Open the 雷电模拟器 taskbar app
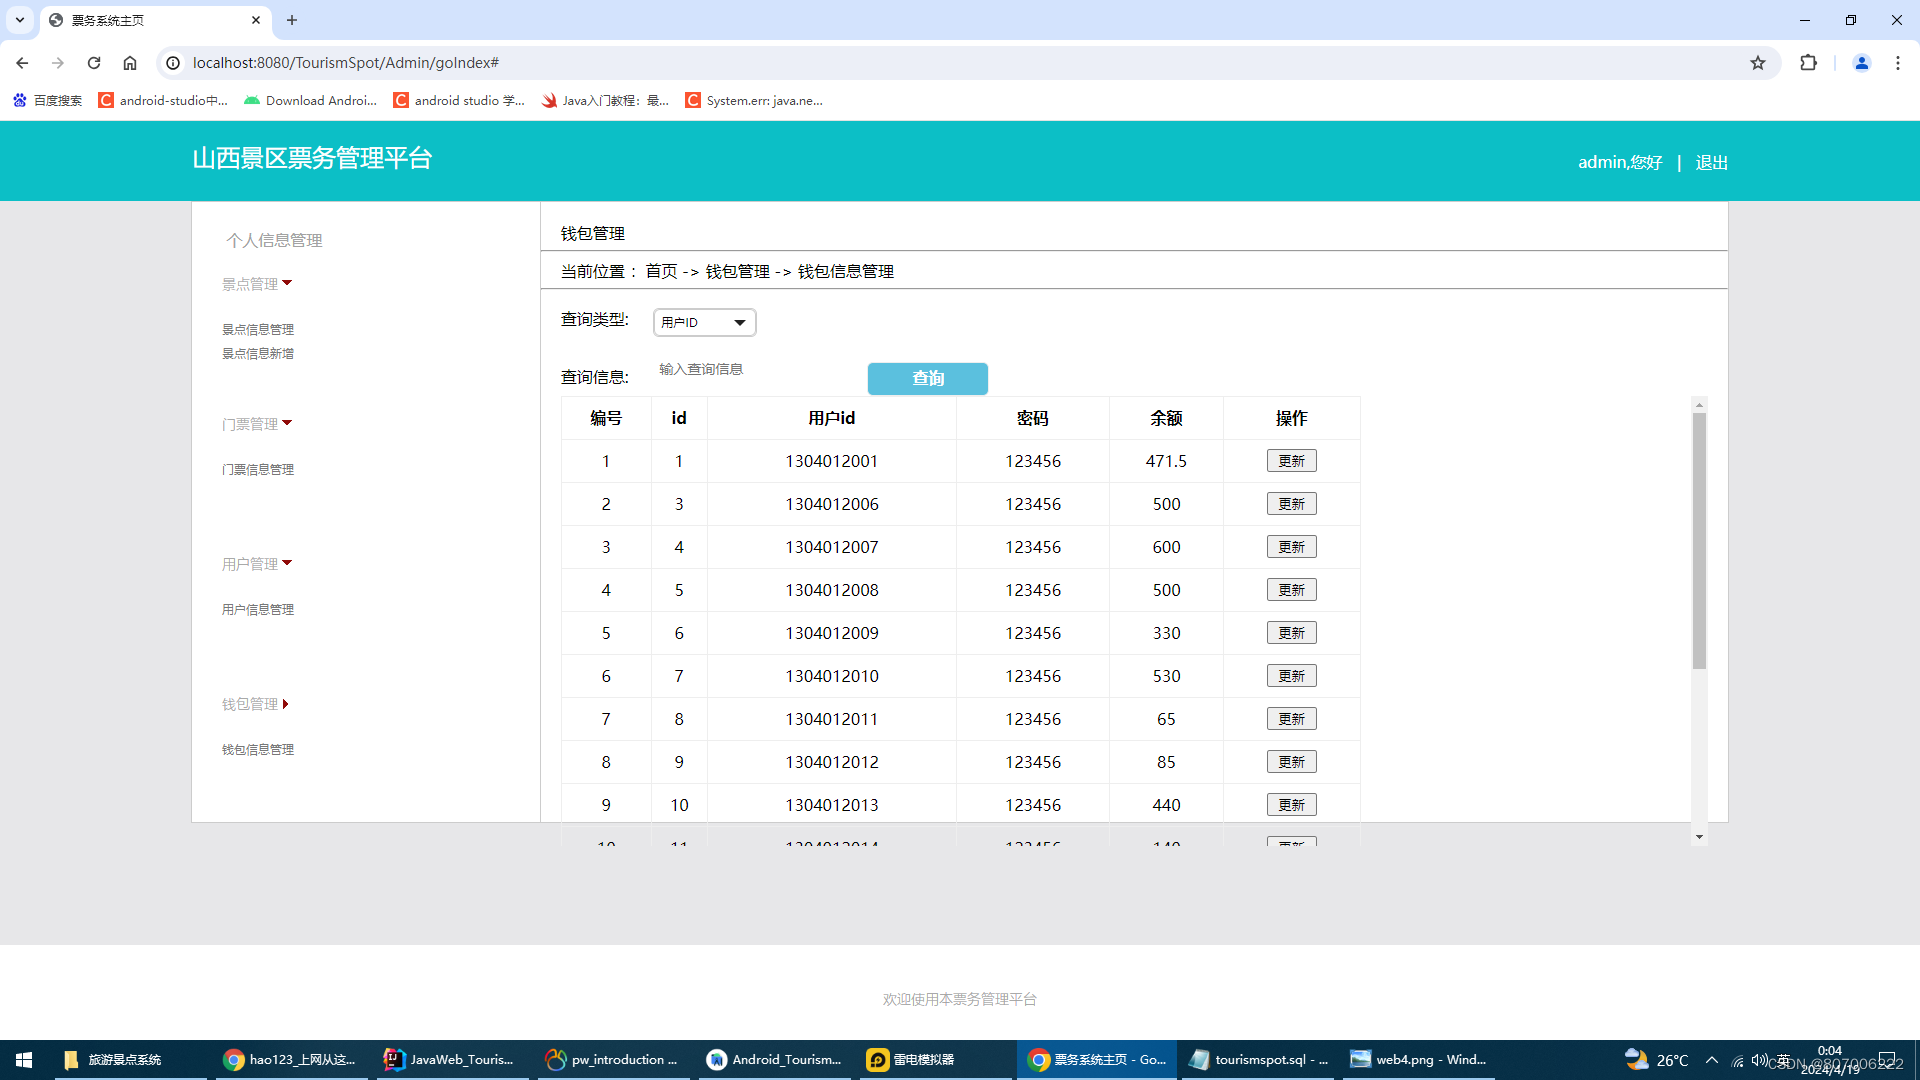 pyautogui.click(x=910, y=1059)
